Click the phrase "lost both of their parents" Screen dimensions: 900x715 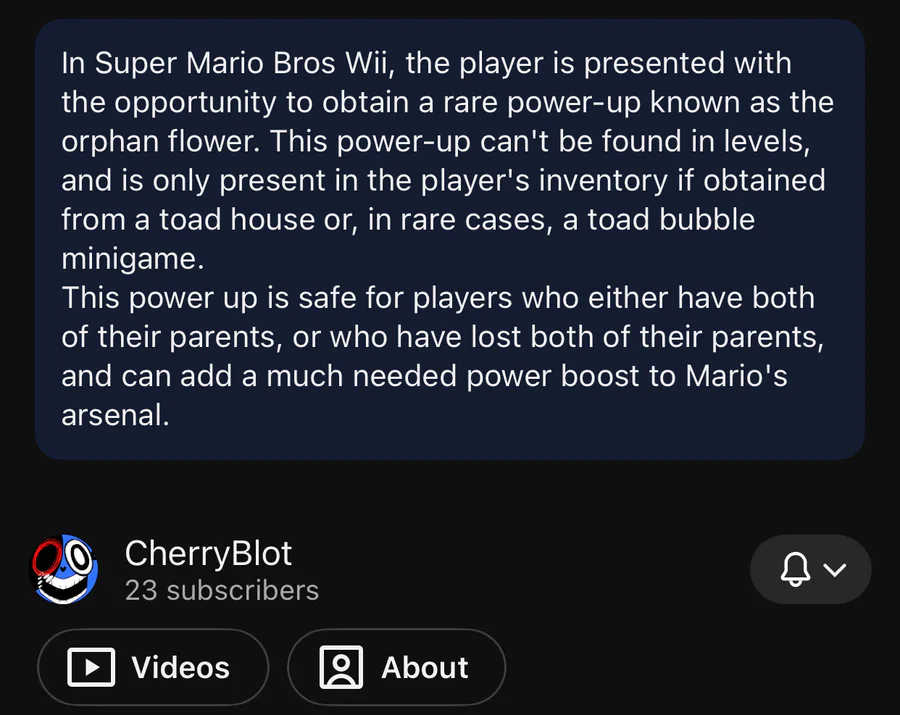[x=608, y=337]
